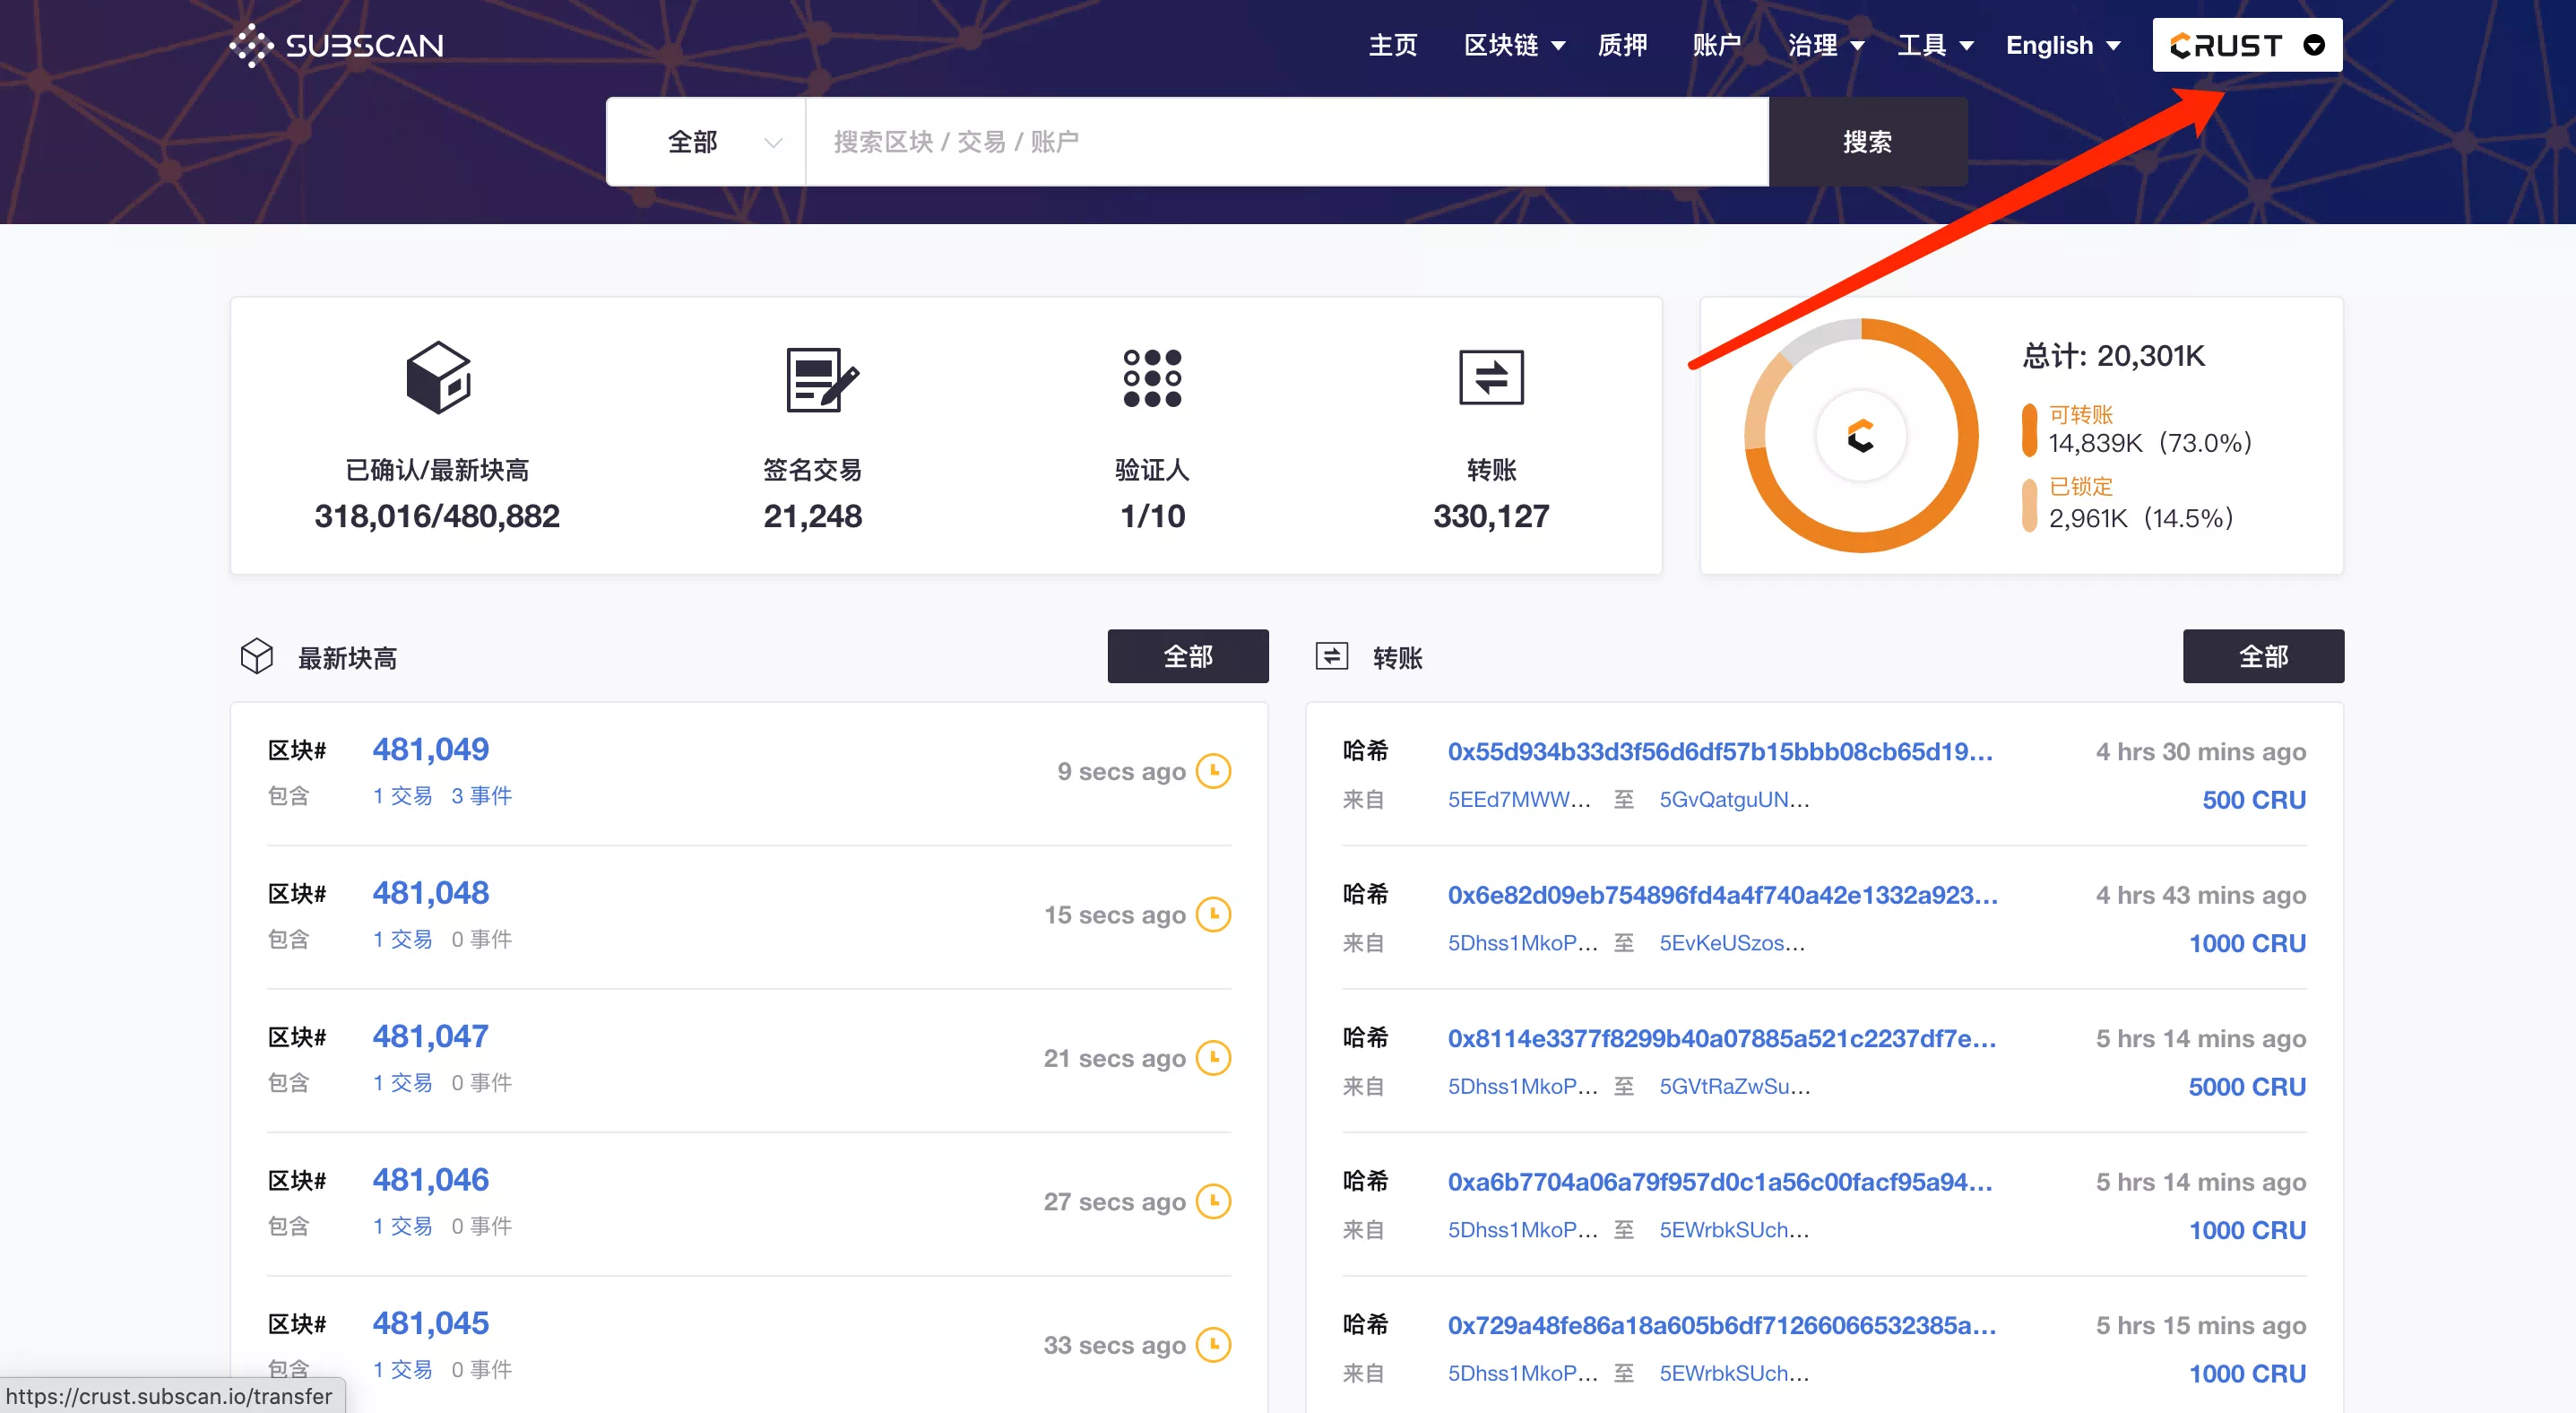Open transfer hash 0x6e82d09eb754...
This screenshot has width=2576, height=1413.
pyautogui.click(x=1722, y=894)
